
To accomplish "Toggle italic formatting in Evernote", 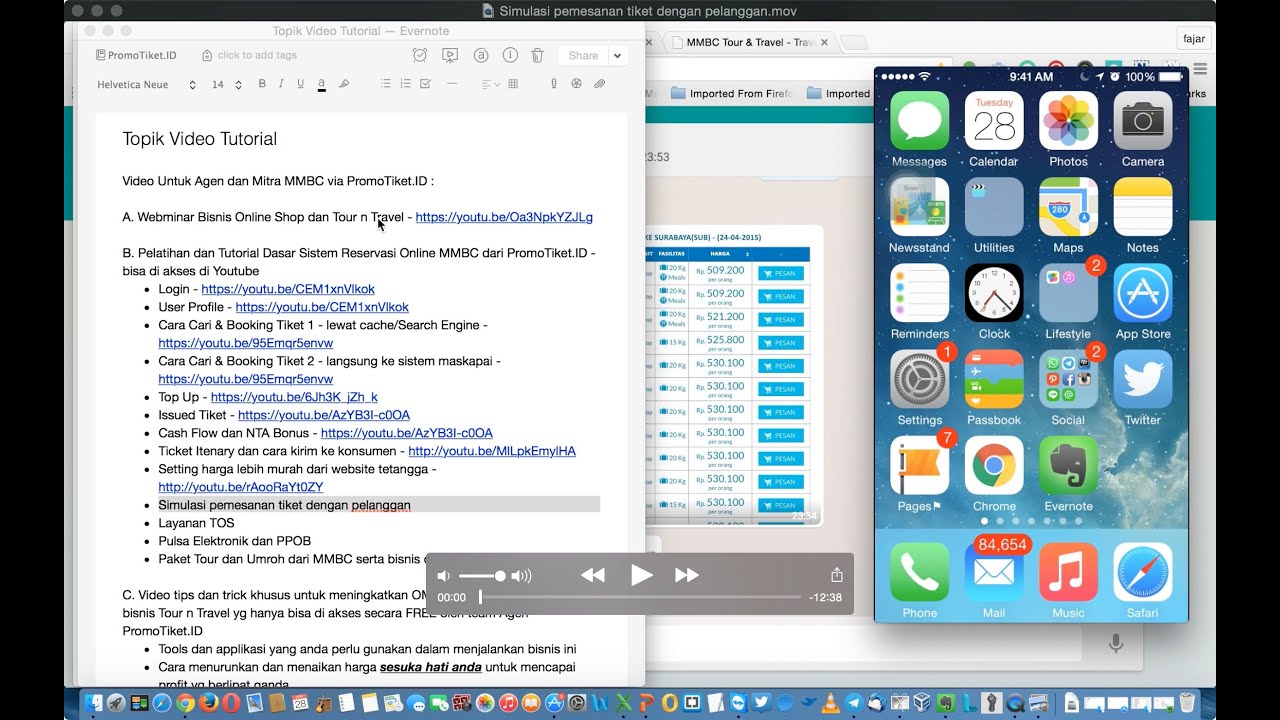I will [x=281, y=84].
